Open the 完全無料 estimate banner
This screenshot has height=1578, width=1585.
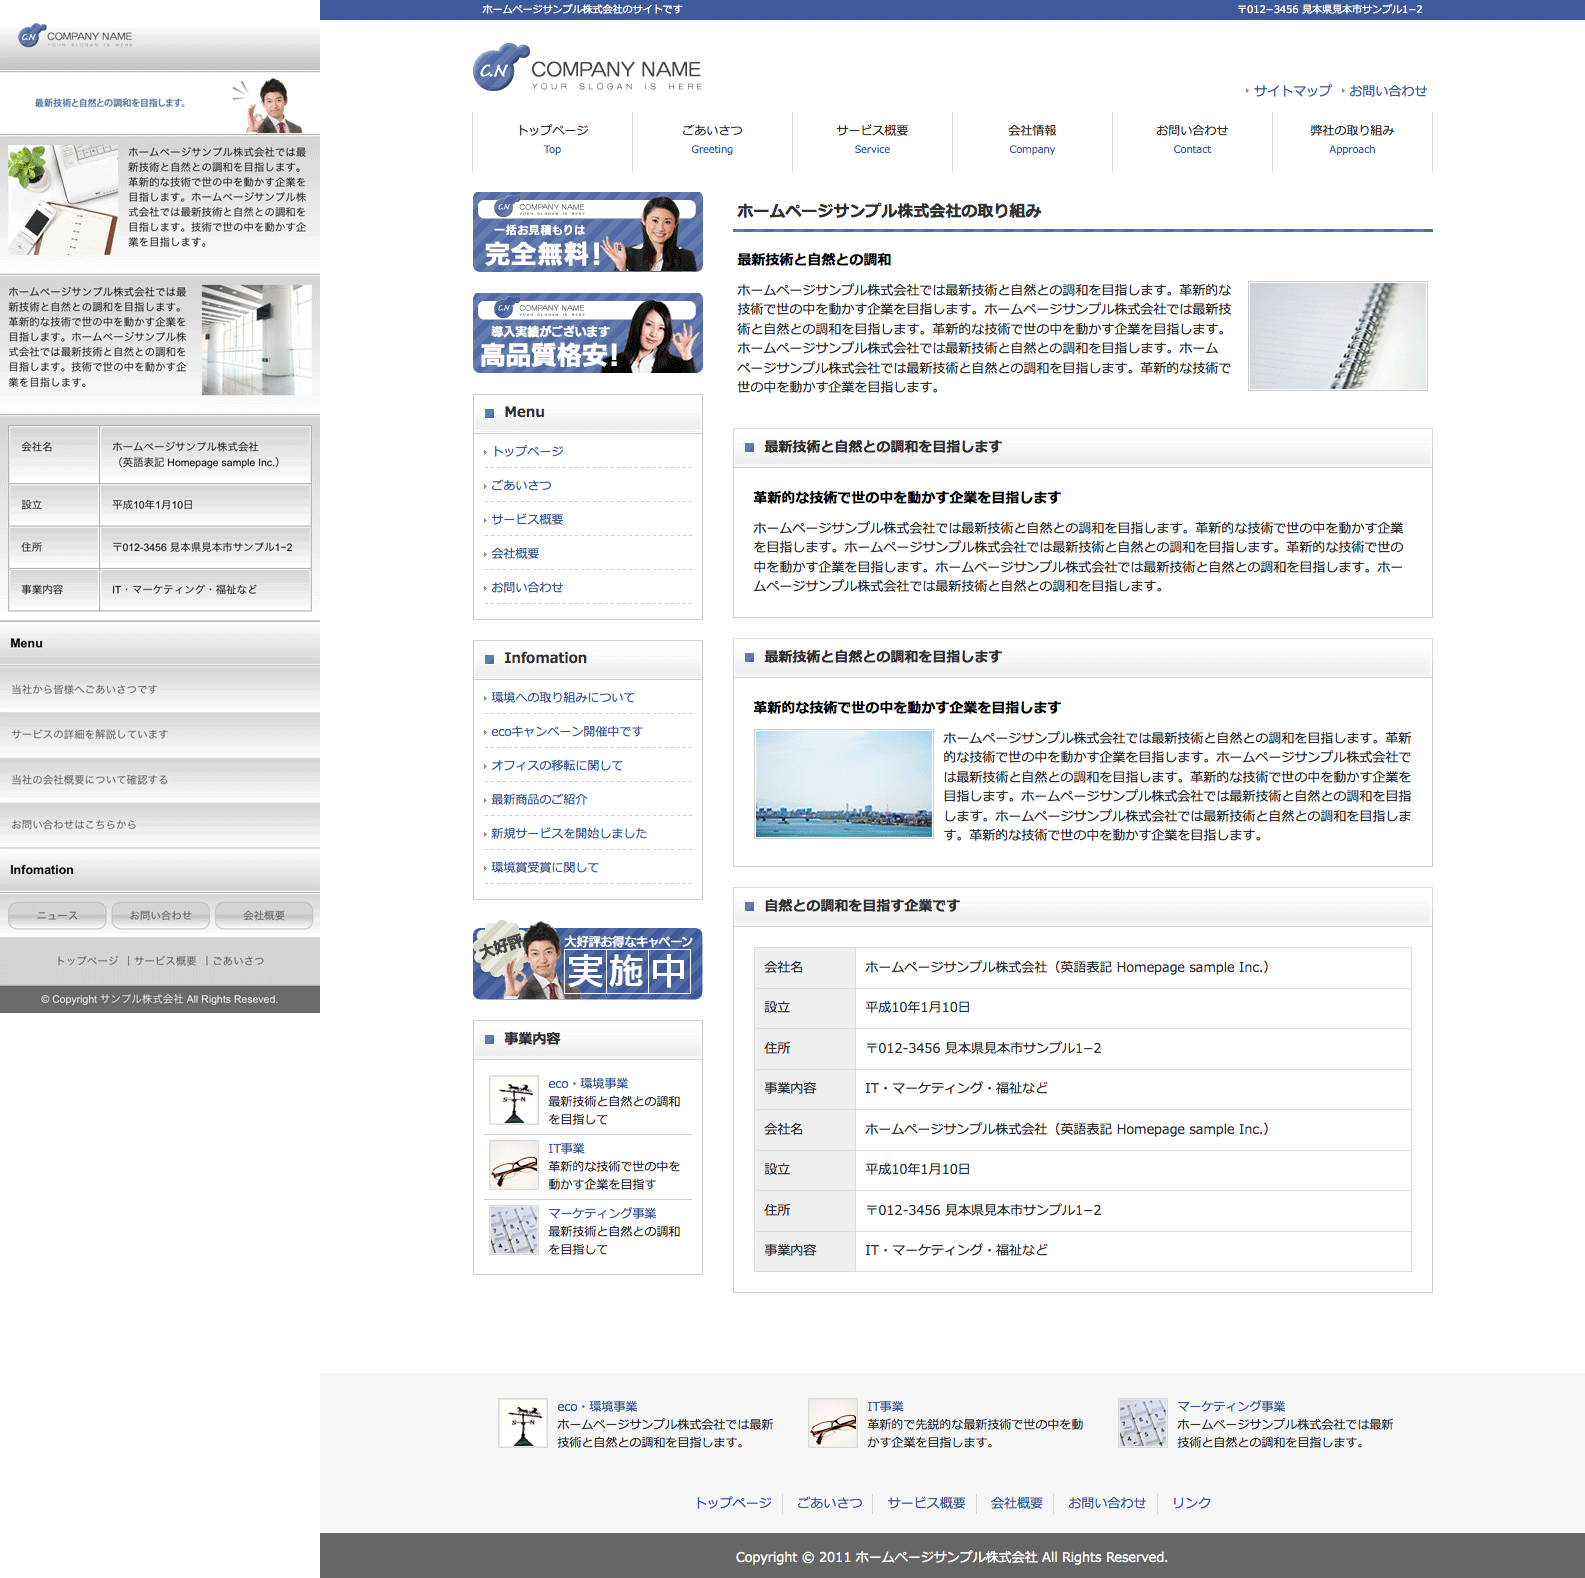tap(587, 232)
